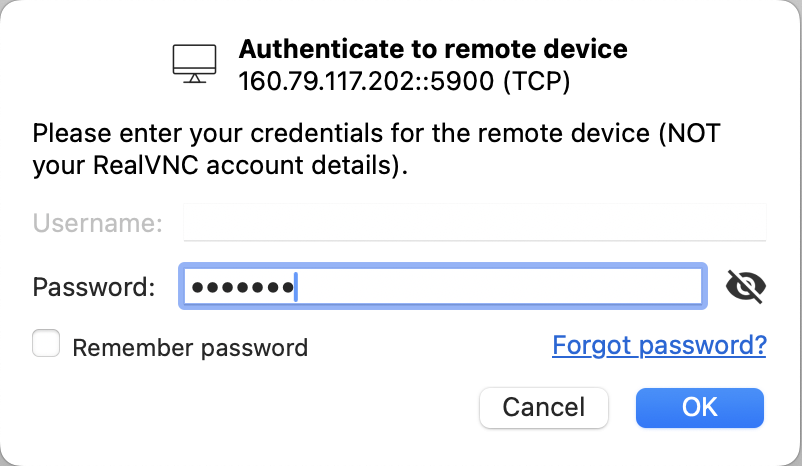Click the bold dialog heading beside the monitor icon

[x=433, y=49]
